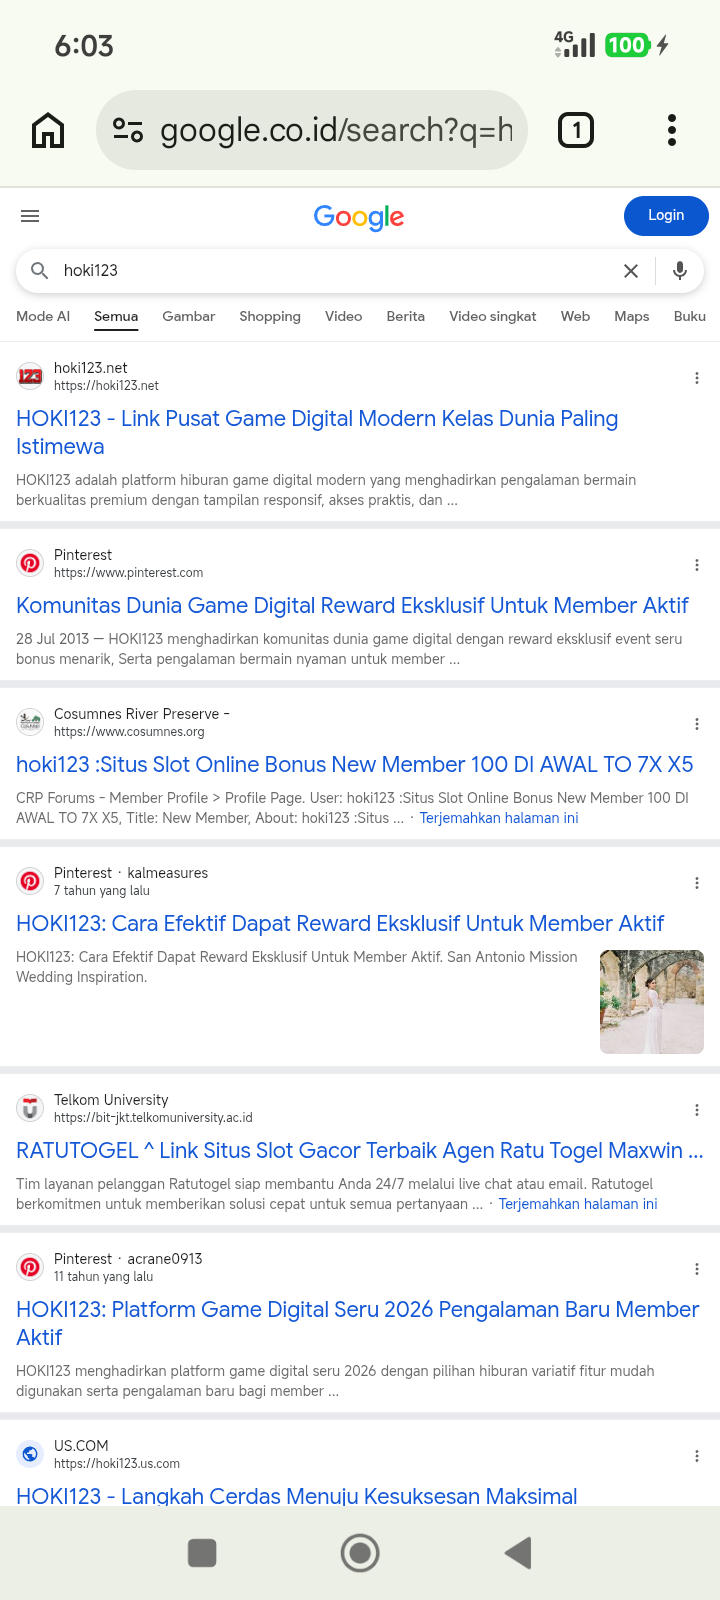Open options menu for Telkom University result

[x=697, y=1110]
